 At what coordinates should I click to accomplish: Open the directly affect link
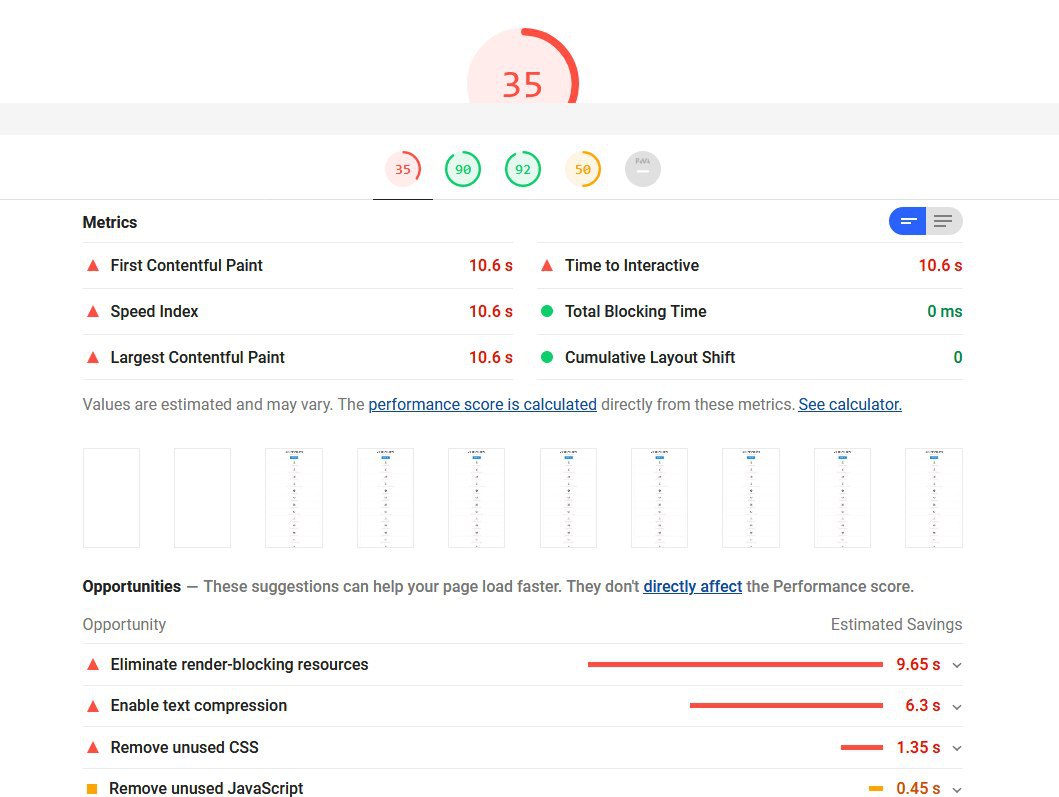point(692,586)
